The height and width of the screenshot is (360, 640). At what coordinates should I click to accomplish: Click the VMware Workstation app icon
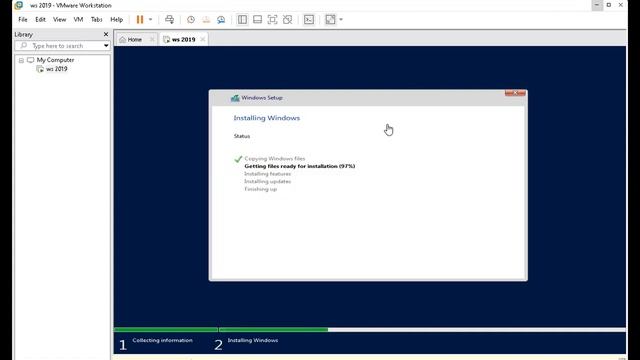coord(19,5)
